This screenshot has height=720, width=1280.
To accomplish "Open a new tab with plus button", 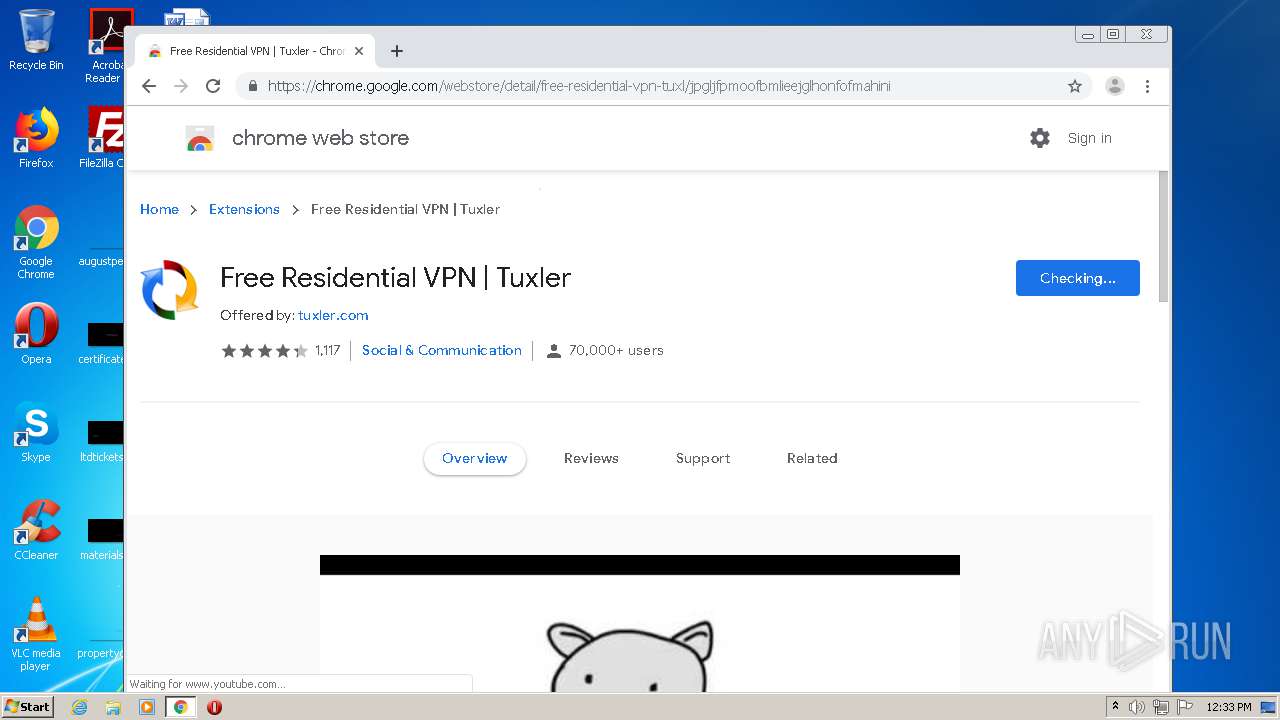I will tap(397, 51).
